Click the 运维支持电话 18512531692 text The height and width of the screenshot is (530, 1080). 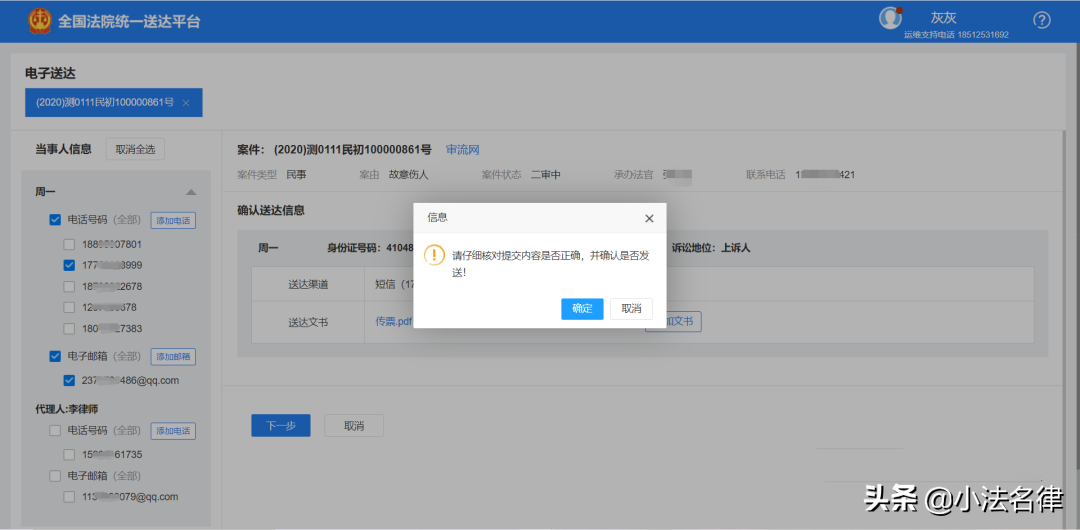956,34
